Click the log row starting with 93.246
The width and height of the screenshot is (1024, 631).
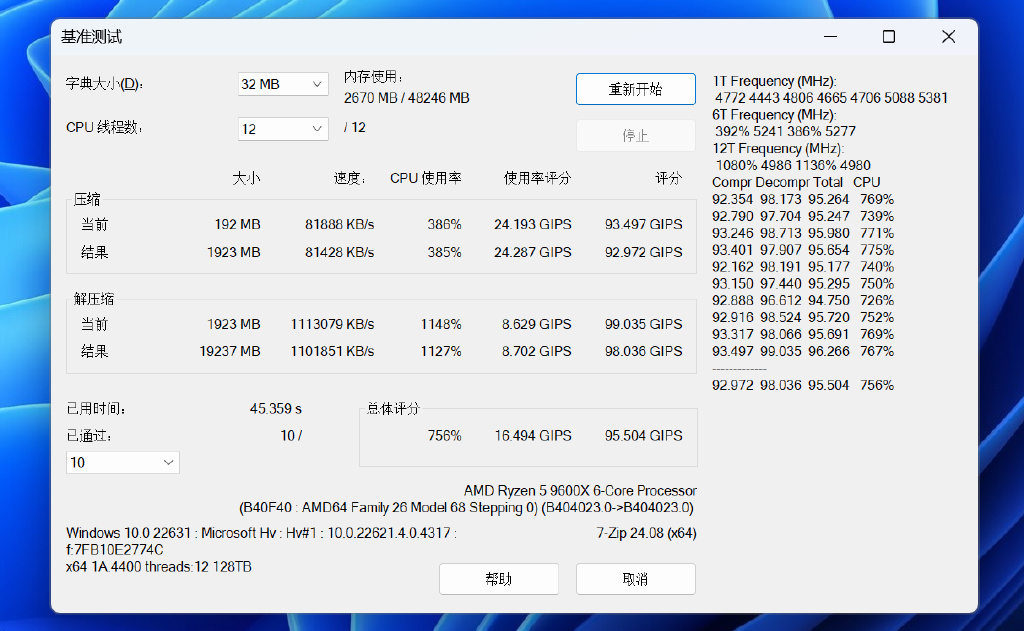coord(803,233)
